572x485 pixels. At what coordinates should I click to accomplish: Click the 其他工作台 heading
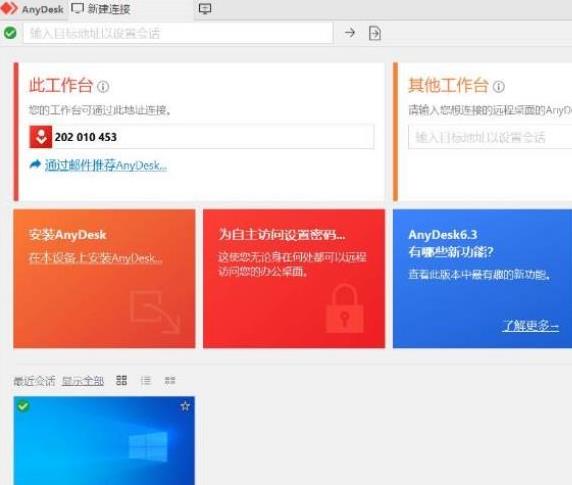448,86
